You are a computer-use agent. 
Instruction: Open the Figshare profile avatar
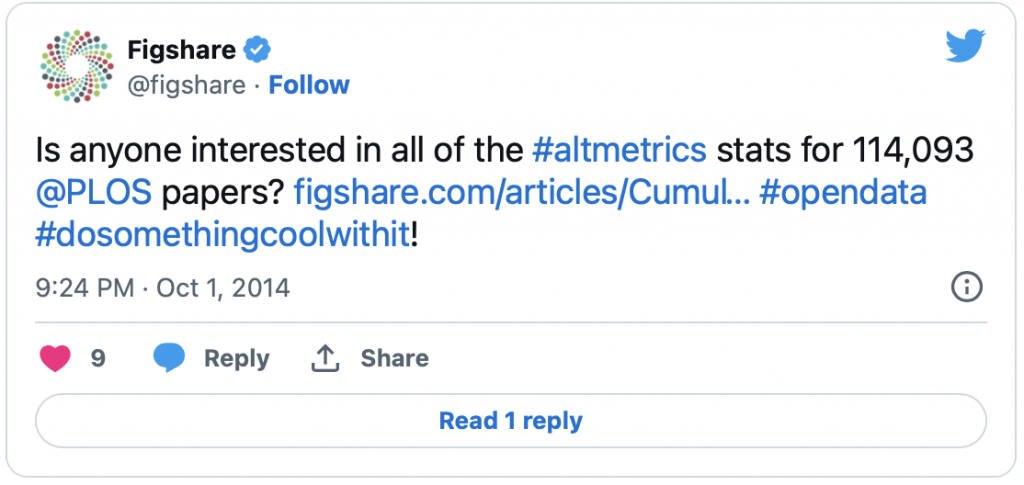pyautogui.click(x=77, y=66)
